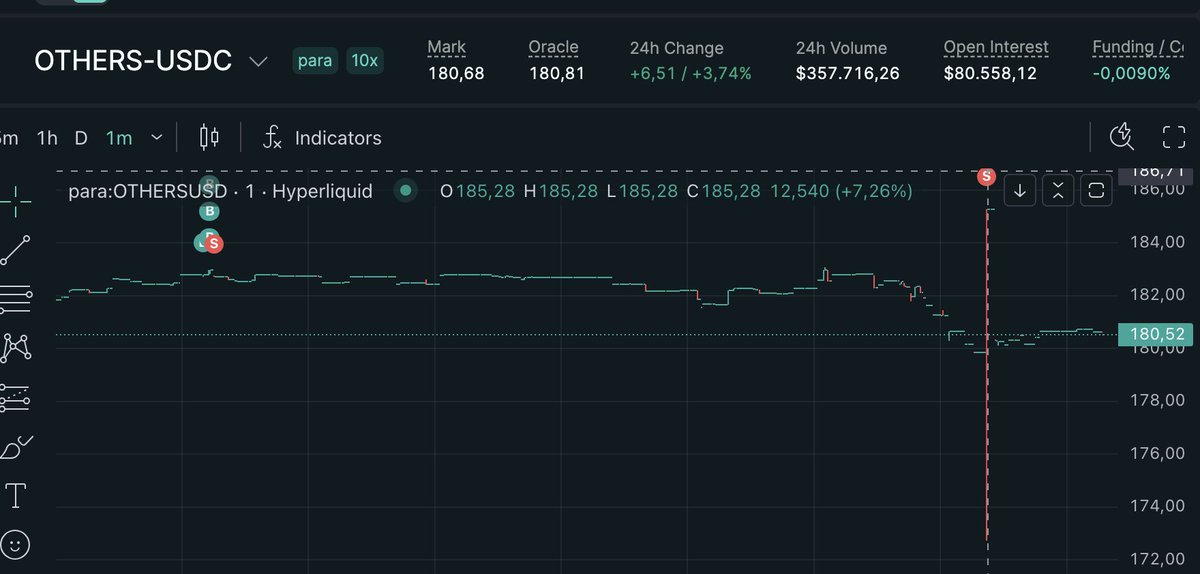Open the quick search lightning icon

1122,138
